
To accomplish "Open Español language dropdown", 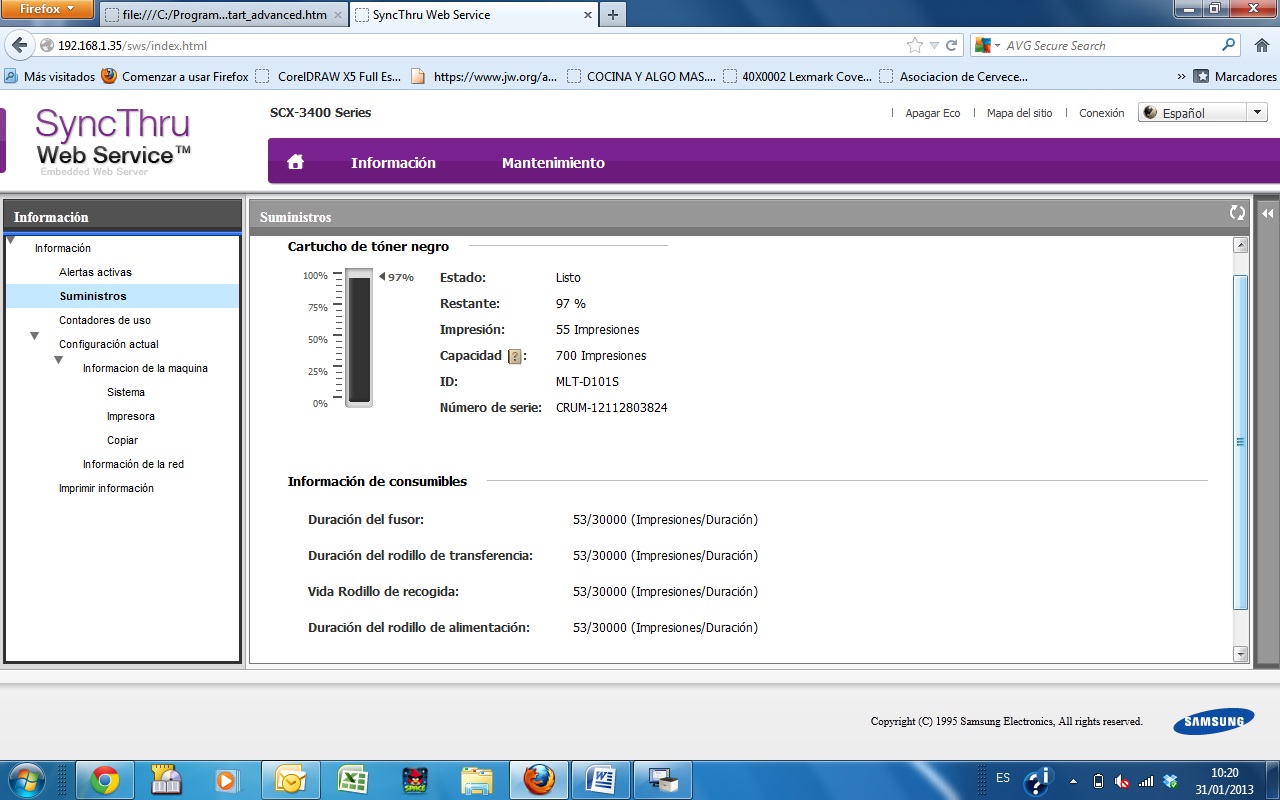I will (1203, 113).
